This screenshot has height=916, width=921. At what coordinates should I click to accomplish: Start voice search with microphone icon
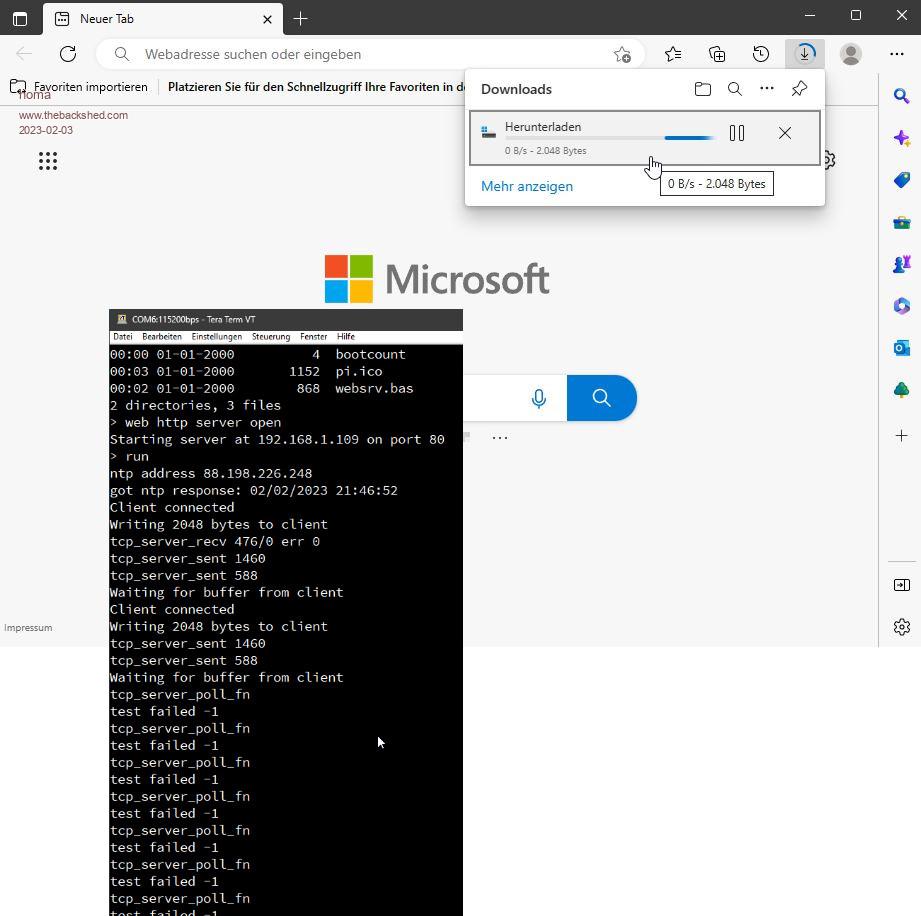tap(539, 398)
